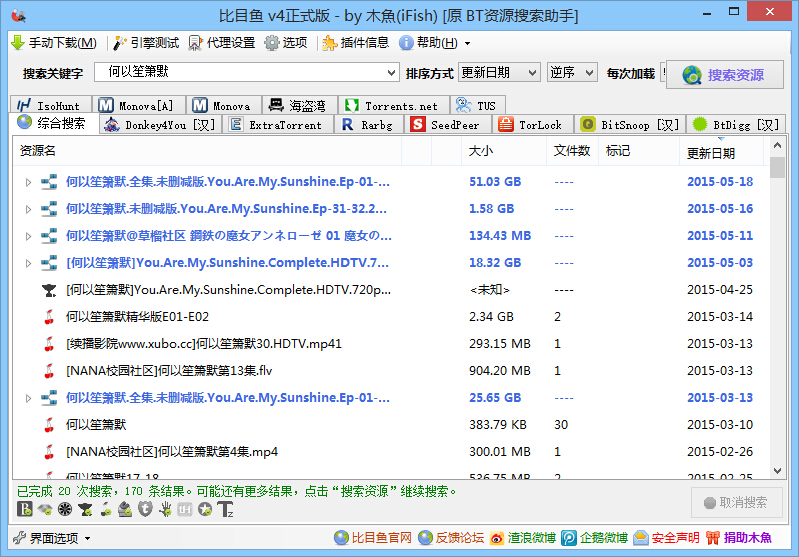The width and height of the screenshot is (799, 557).
Task: Expand the 134.43 MB result row
Action: 28,236
